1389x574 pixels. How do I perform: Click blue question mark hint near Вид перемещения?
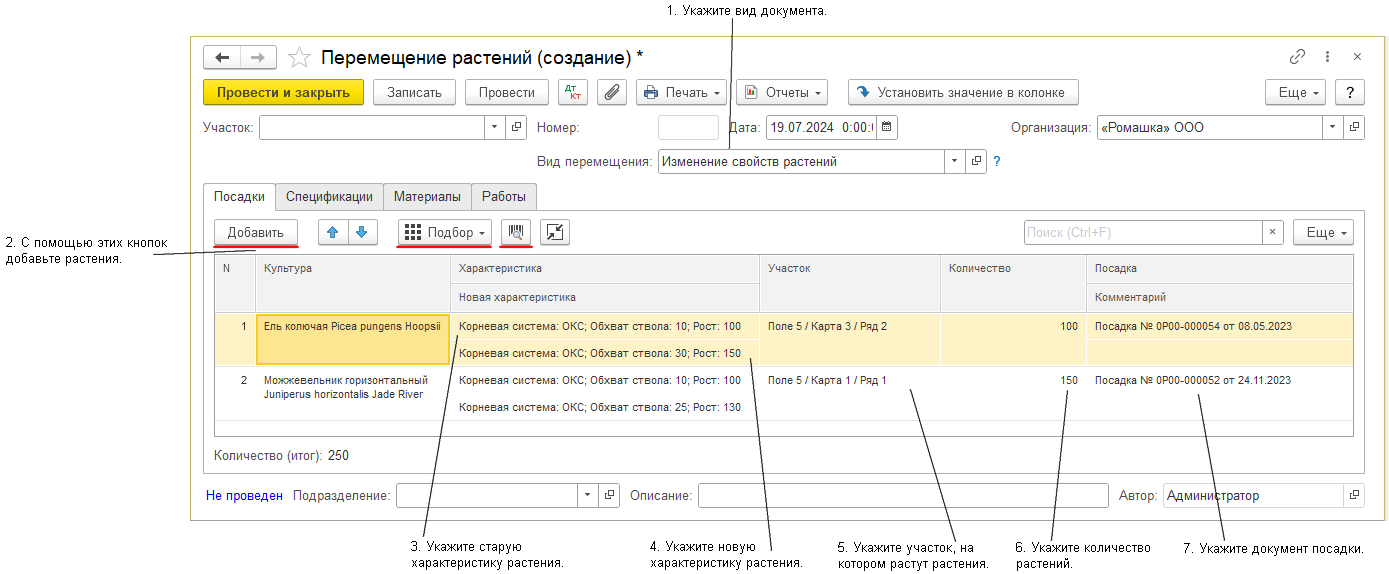click(996, 161)
